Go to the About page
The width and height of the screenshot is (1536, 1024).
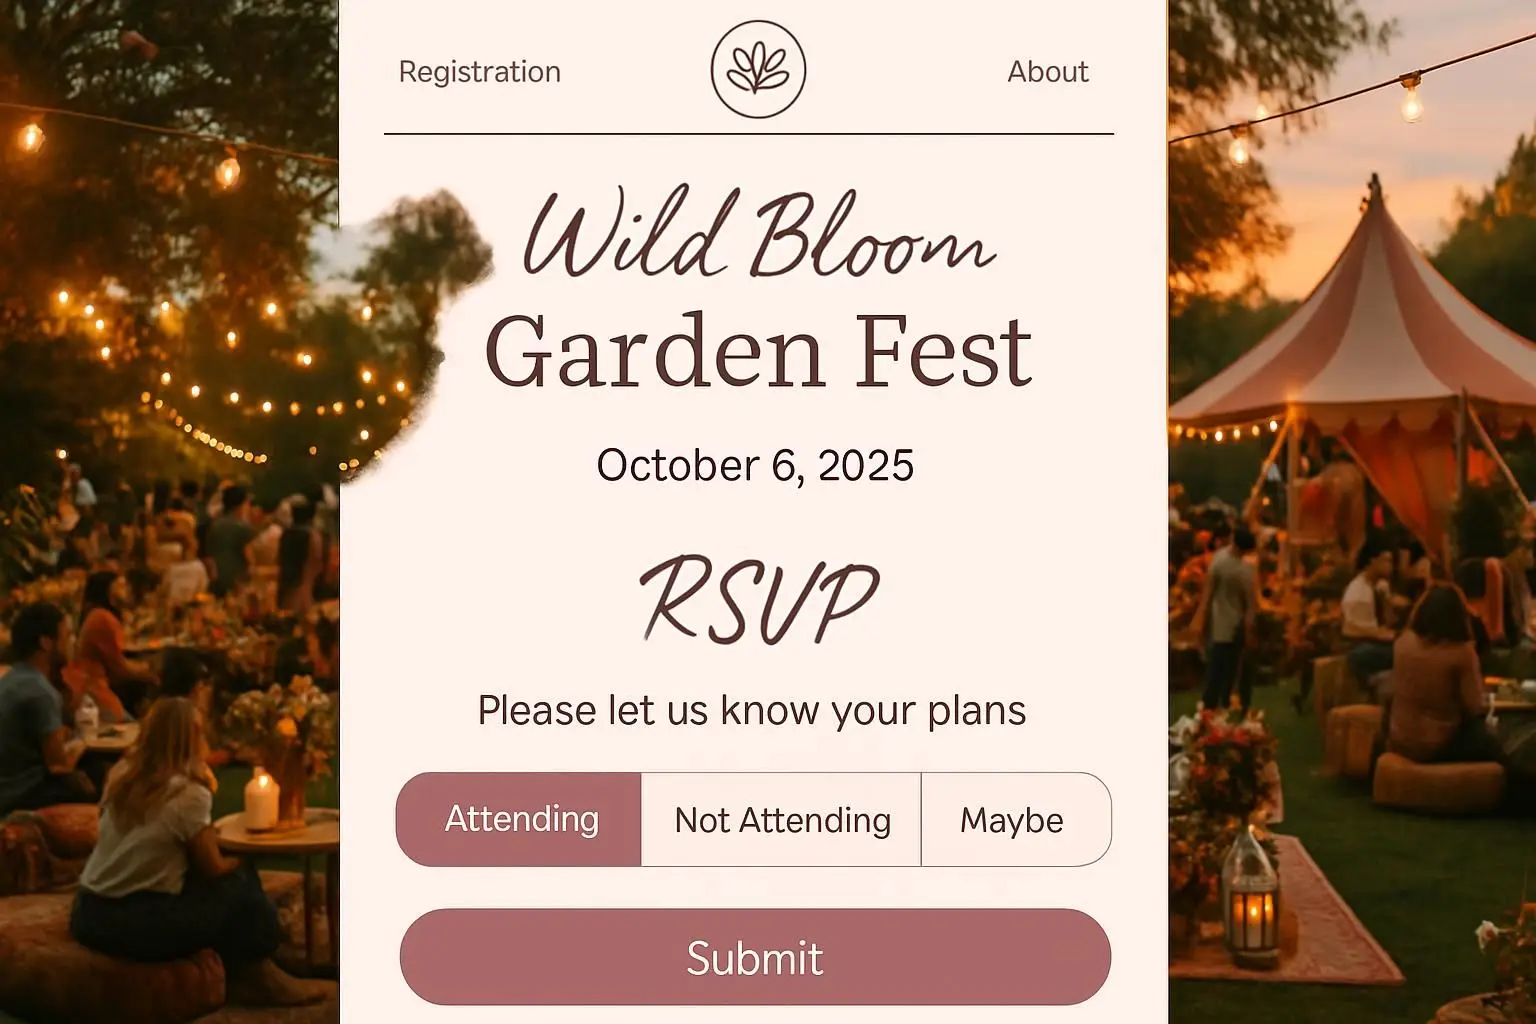point(1047,72)
